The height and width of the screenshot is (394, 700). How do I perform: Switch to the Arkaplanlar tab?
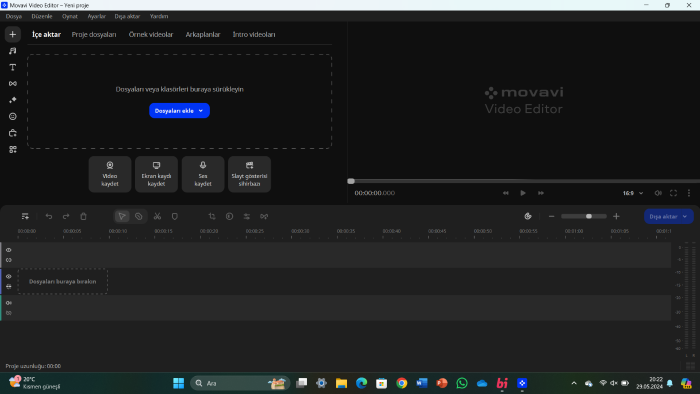pyautogui.click(x=203, y=34)
